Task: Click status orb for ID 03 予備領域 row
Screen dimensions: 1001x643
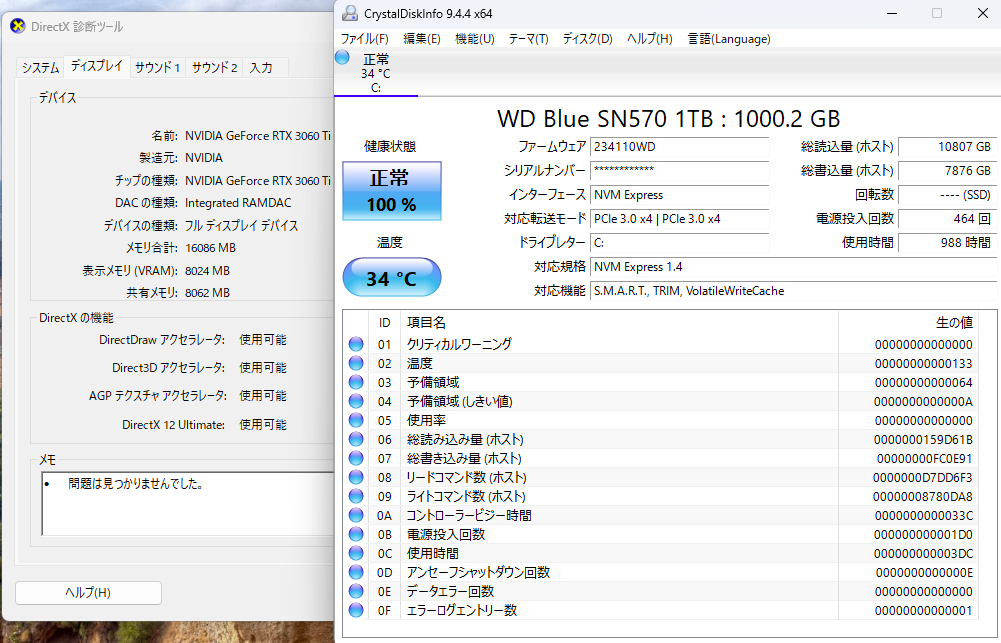Action: tap(356, 382)
